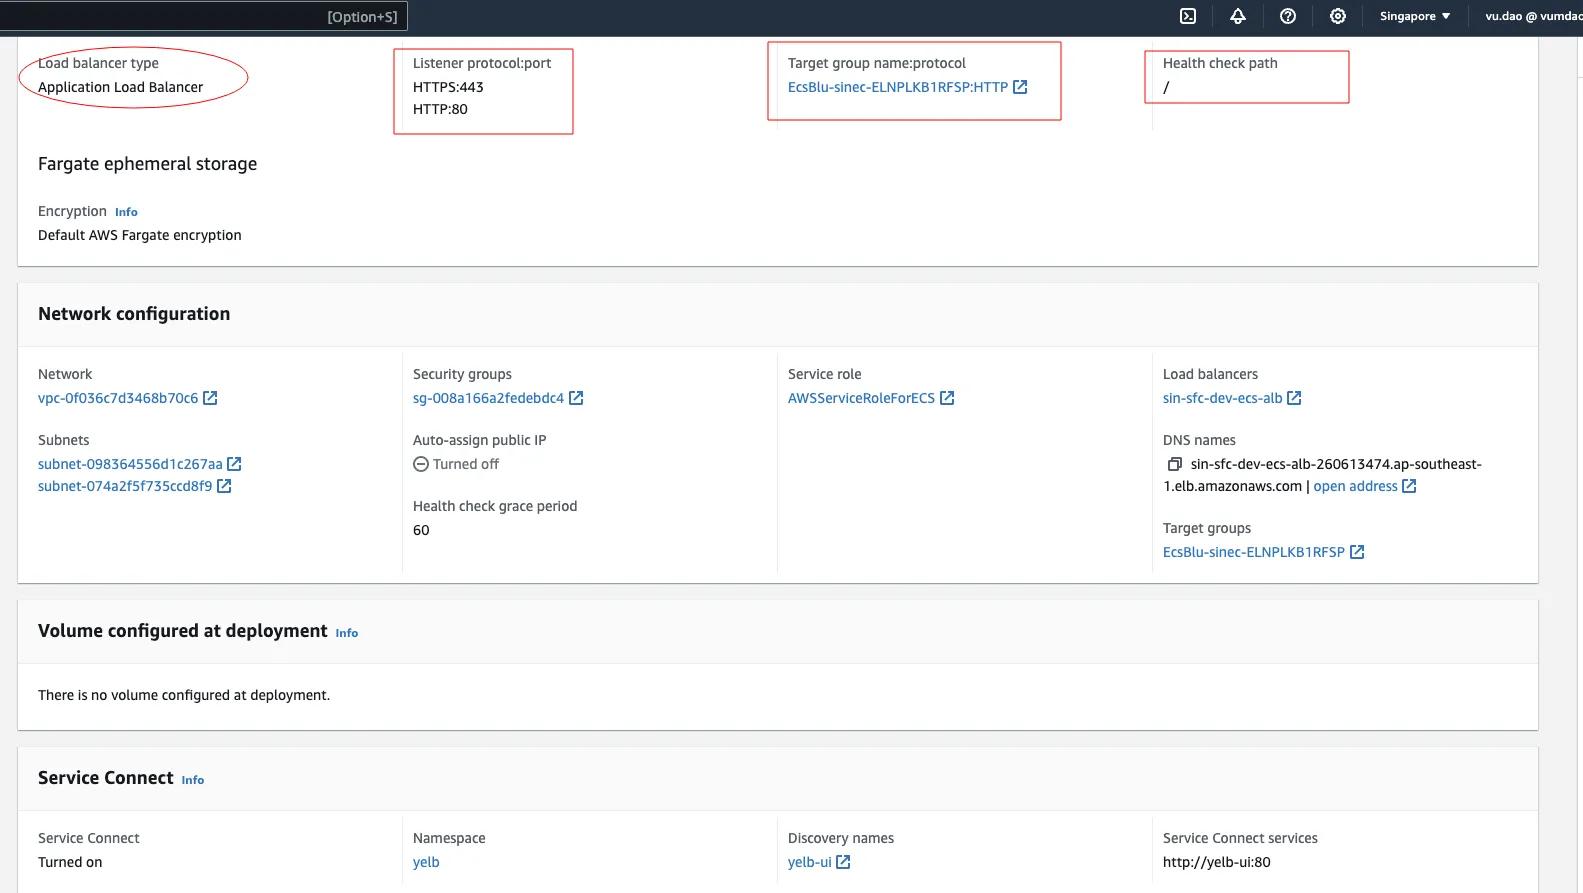Click external icon next to subnet-098364556d1c267aa

point(234,464)
